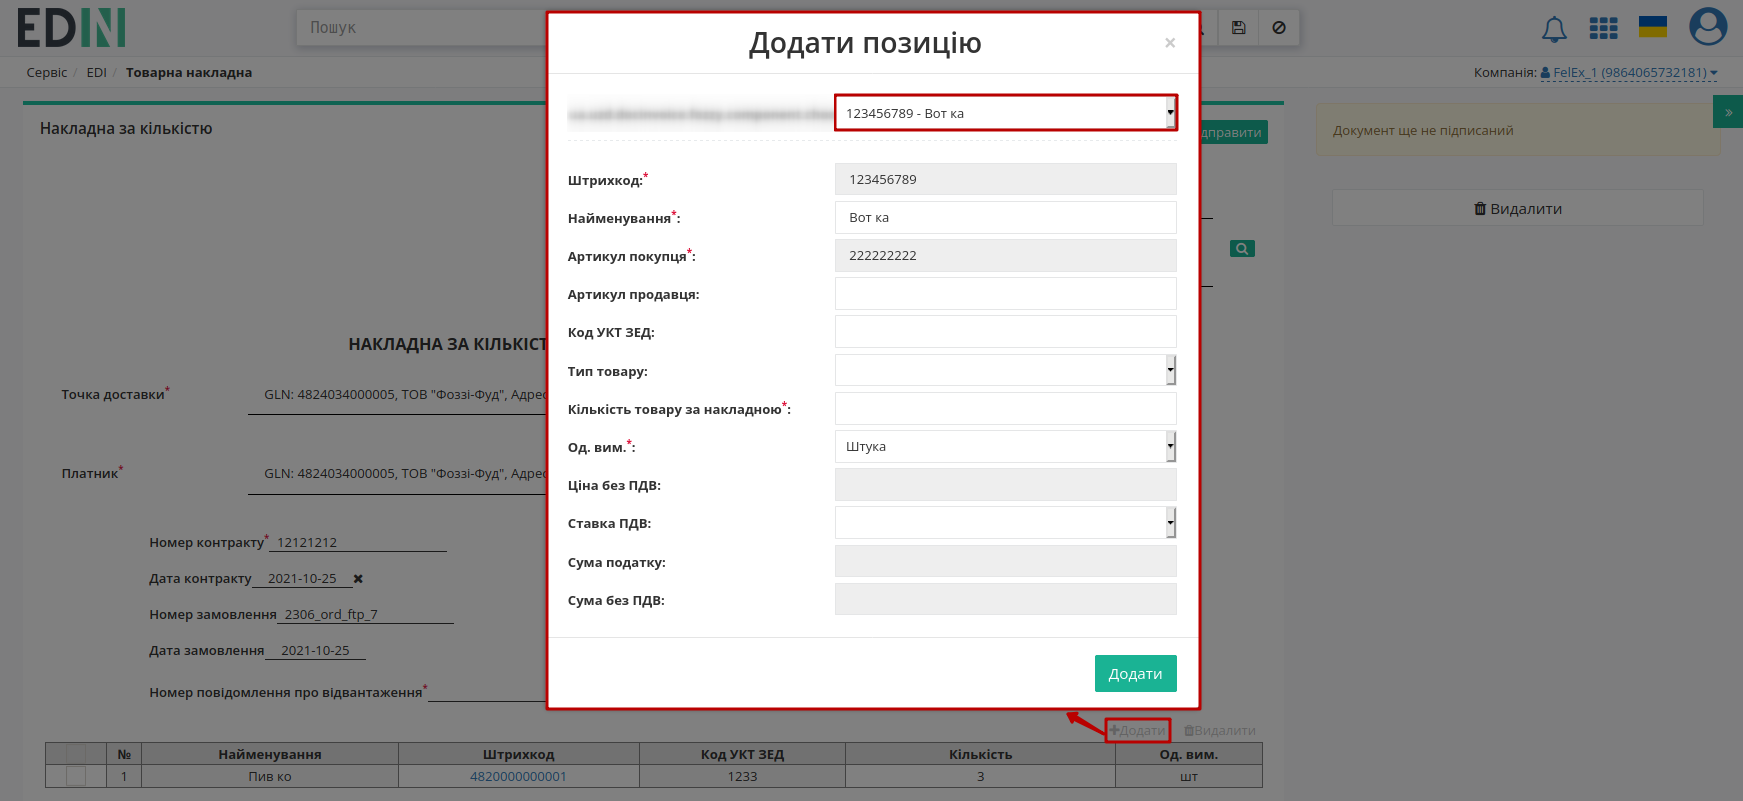Click the Пив ко cell
The width and height of the screenshot is (1743, 801).
tap(270, 776)
